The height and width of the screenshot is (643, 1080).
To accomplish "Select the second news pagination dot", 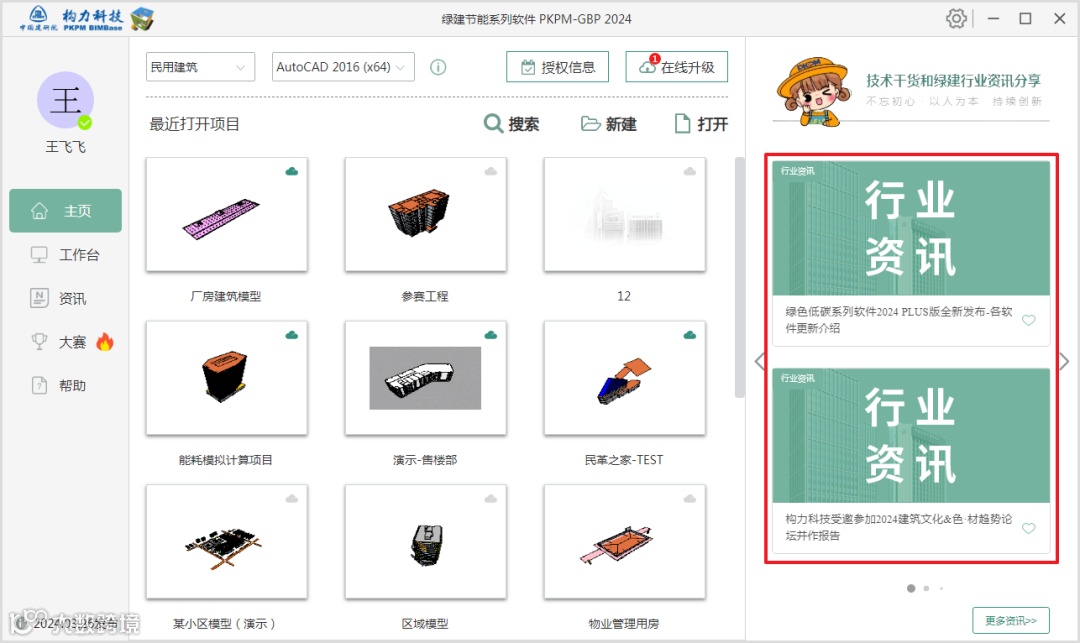I will (x=926, y=588).
